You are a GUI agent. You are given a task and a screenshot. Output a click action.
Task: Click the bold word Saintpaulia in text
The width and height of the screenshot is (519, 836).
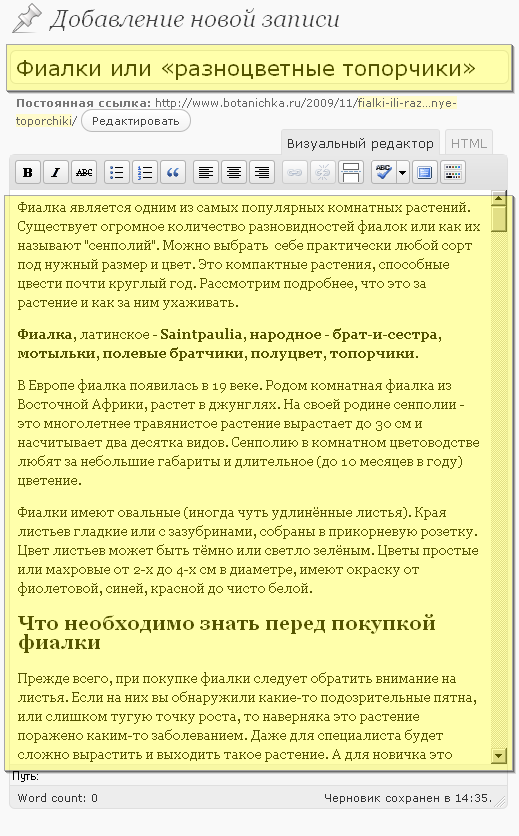point(201,334)
